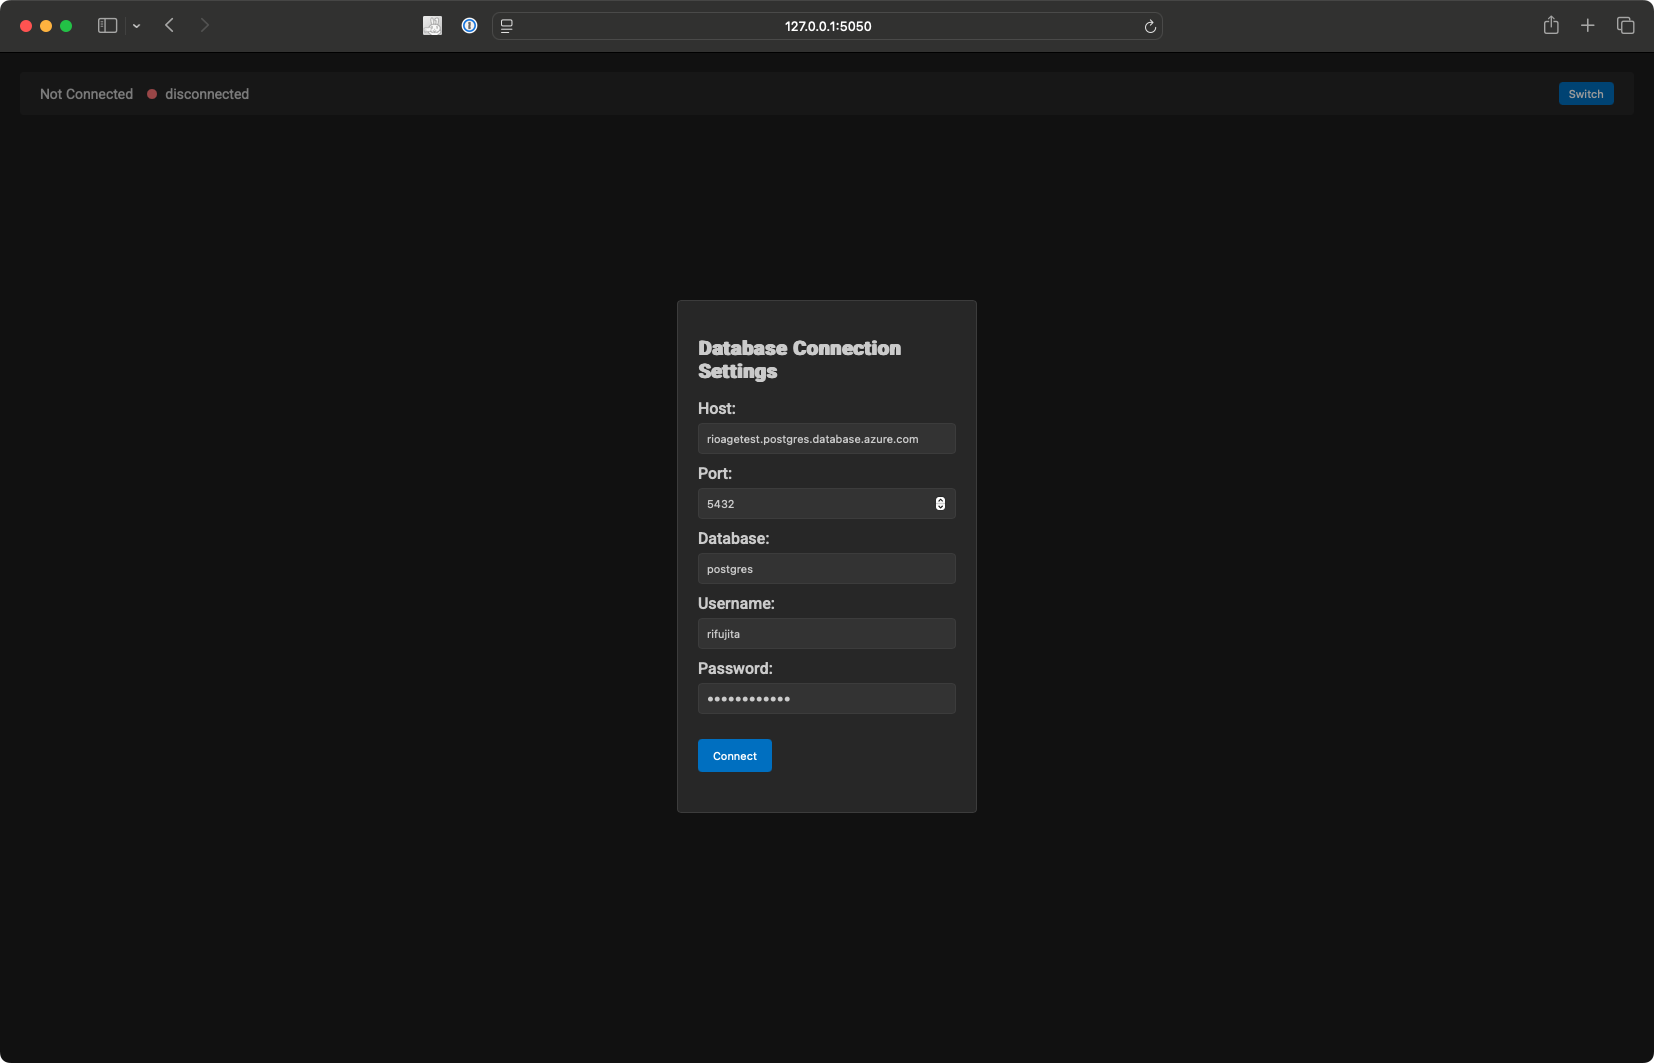The height and width of the screenshot is (1063, 1654).
Task: Click the 'disconnected' status label
Action: coord(207,94)
